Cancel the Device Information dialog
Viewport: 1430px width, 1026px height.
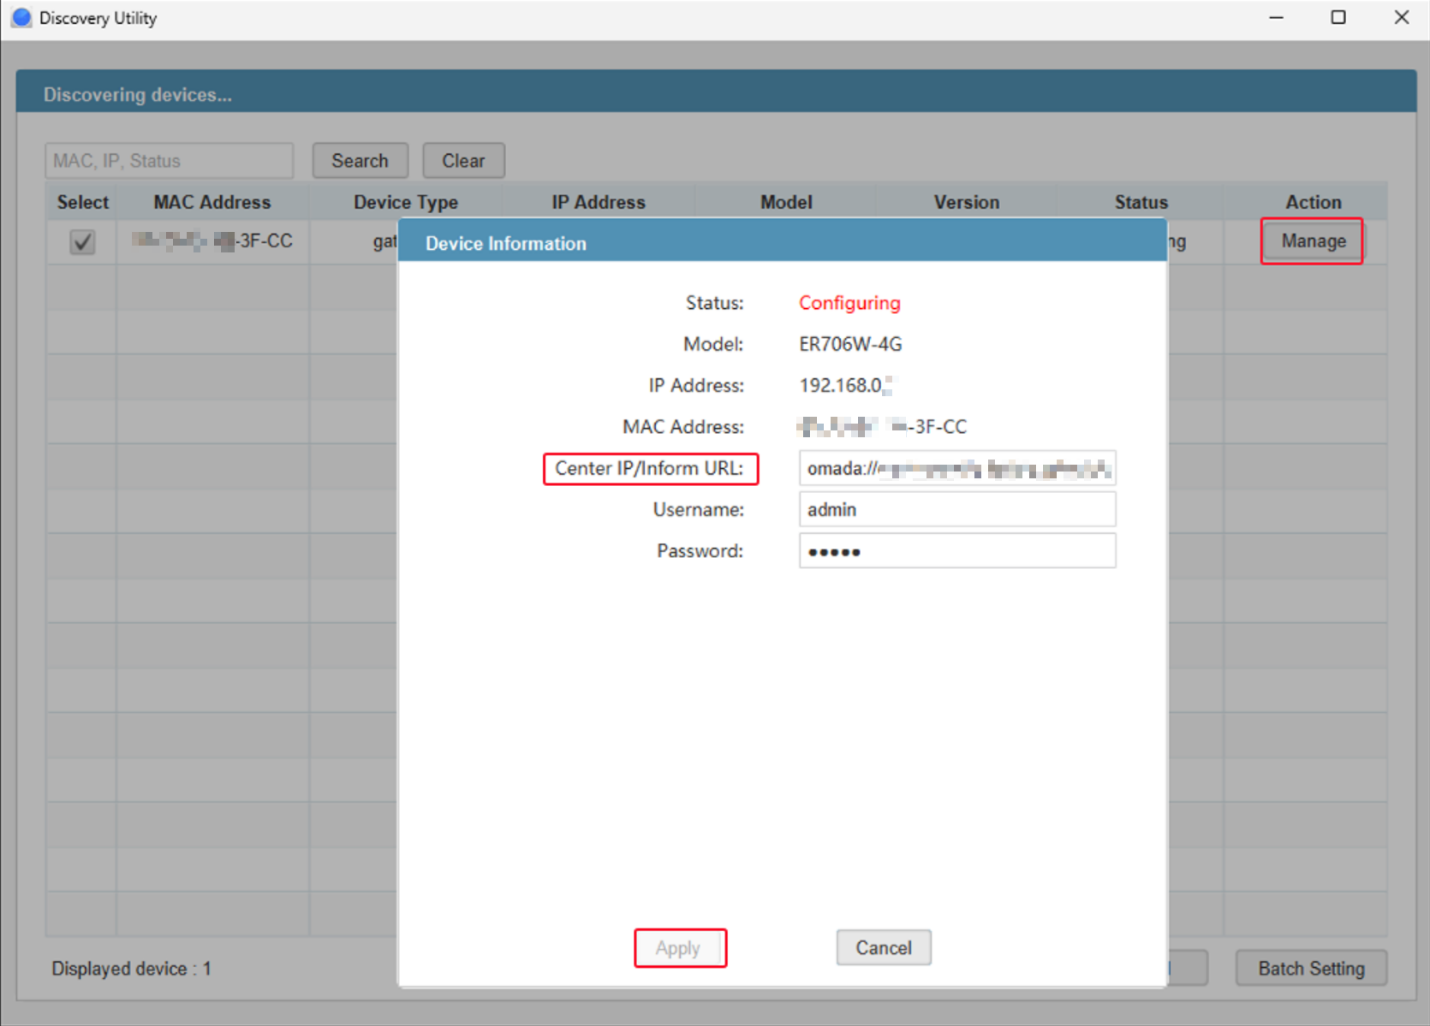point(883,948)
